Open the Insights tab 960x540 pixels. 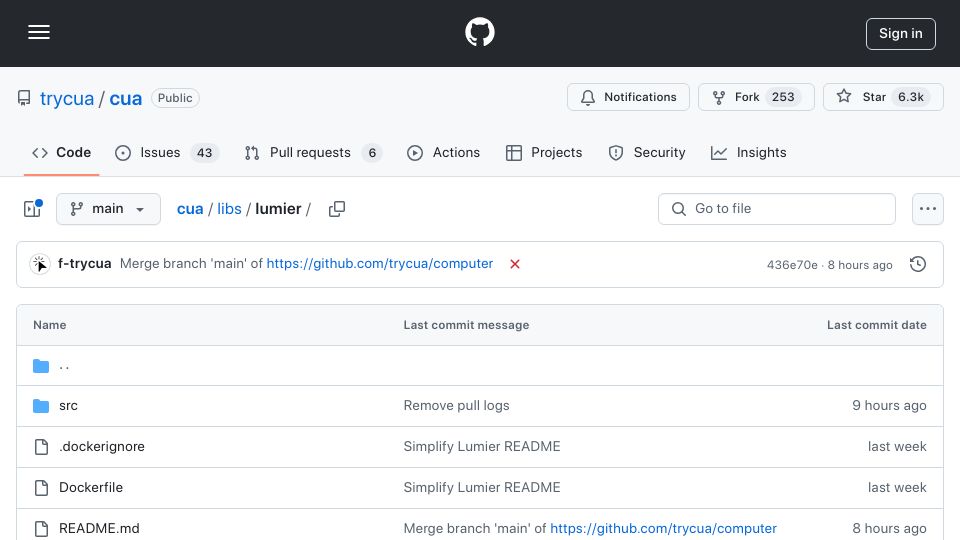pos(748,152)
